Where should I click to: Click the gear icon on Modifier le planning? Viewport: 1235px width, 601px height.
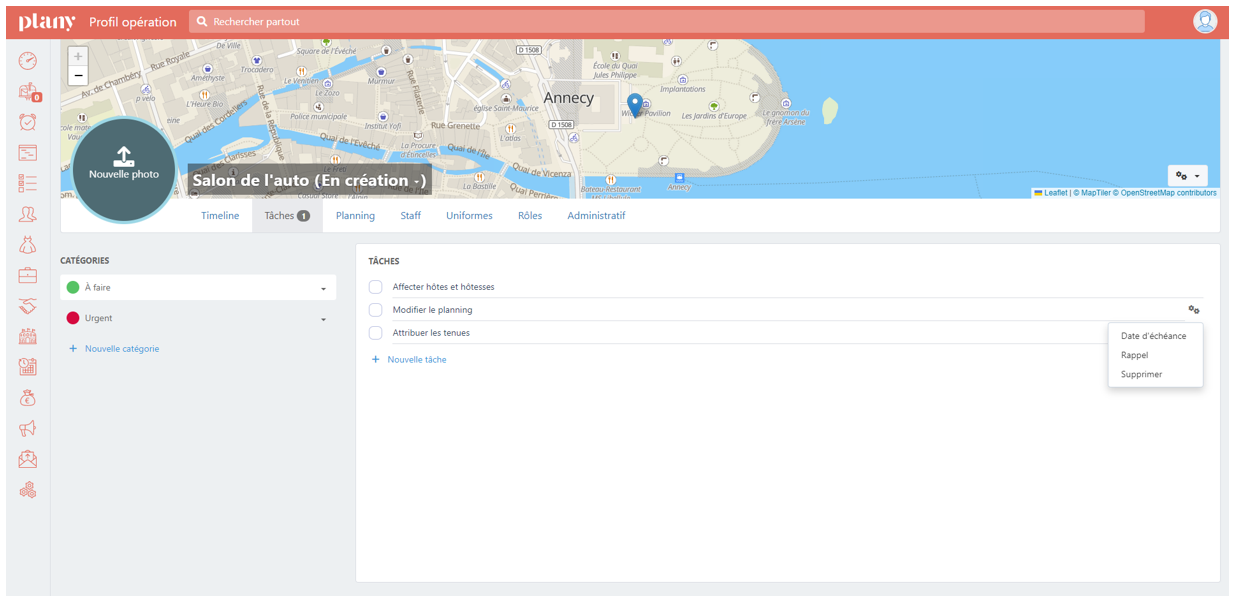(x=1193, y=310)
